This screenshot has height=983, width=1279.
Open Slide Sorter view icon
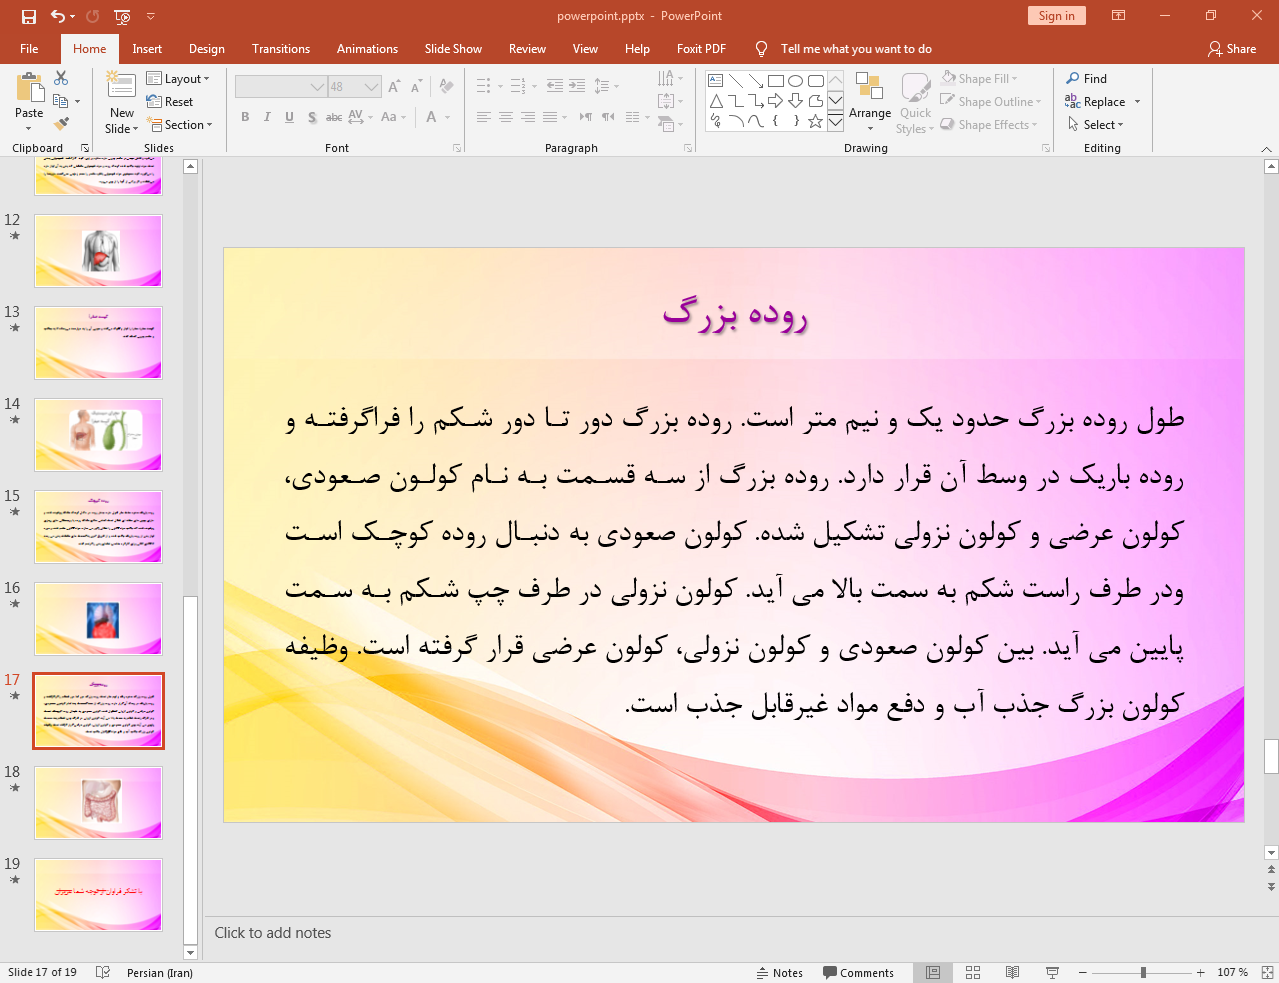point(973,972)
